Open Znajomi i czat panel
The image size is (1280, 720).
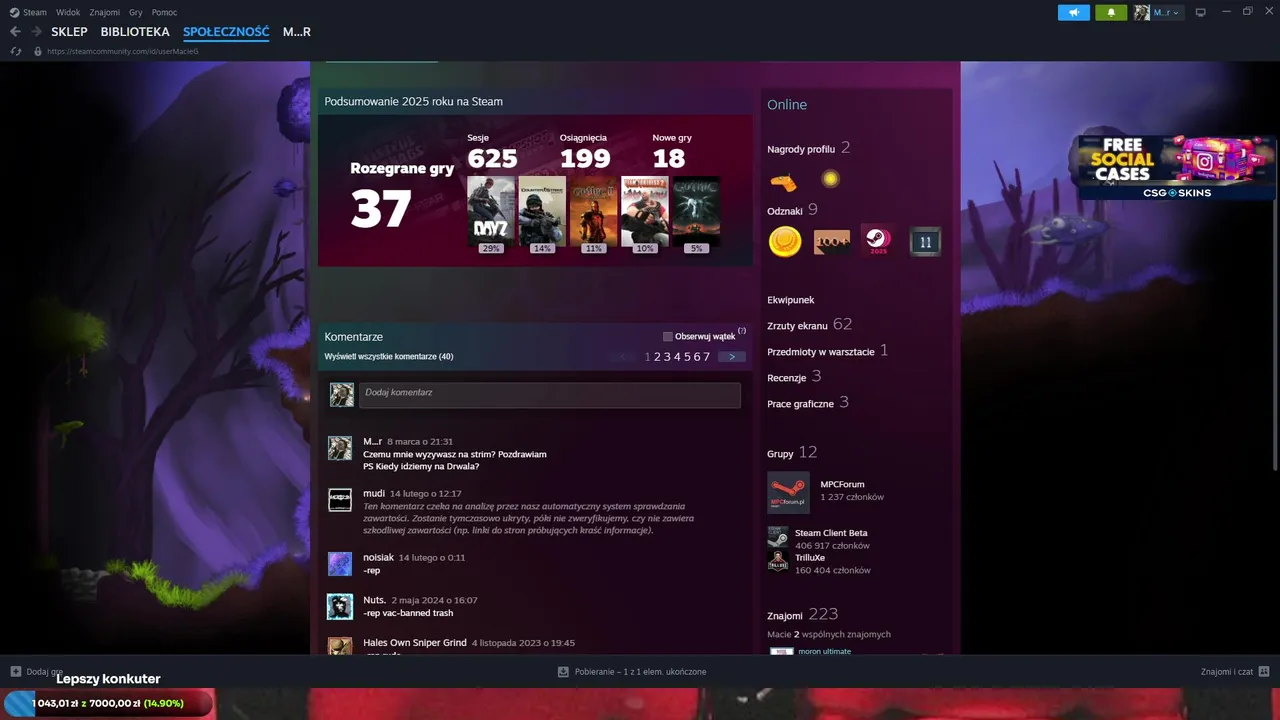[x=1235, y=672]
